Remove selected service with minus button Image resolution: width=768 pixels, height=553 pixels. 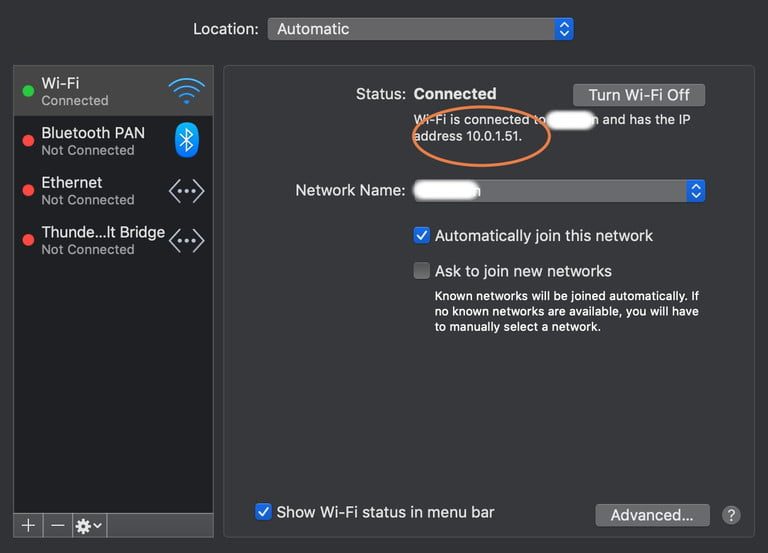58,525
